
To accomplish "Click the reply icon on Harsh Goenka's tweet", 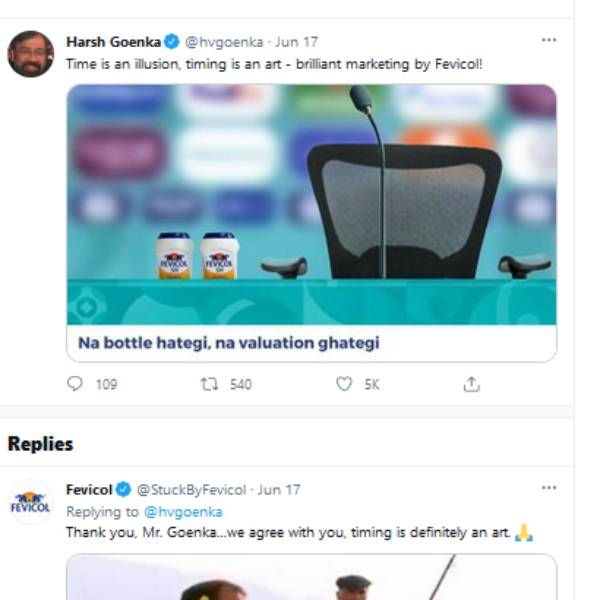I will [75, 384].
